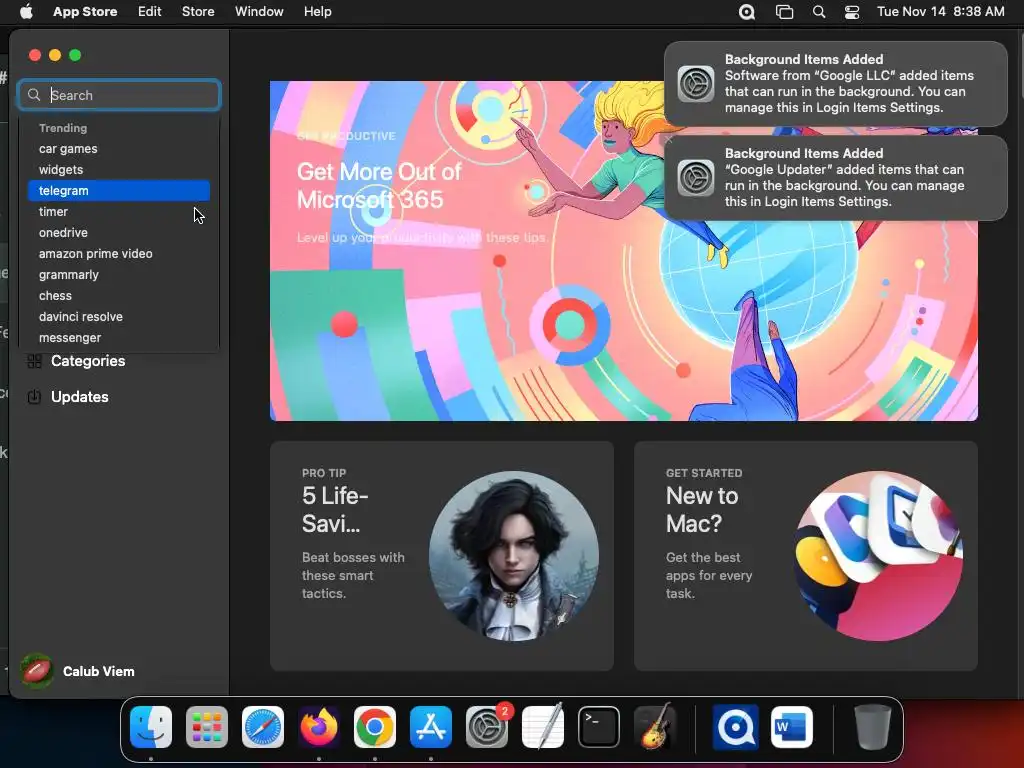Select the Updates sidebar item

coord(119,396)
